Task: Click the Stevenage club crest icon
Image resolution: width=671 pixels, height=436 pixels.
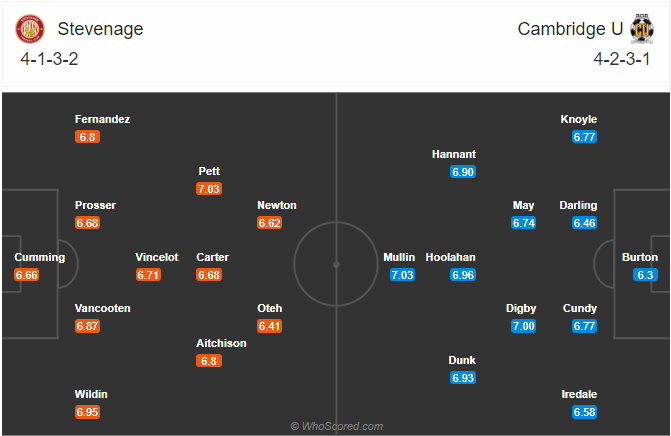Action: point(30,29)
